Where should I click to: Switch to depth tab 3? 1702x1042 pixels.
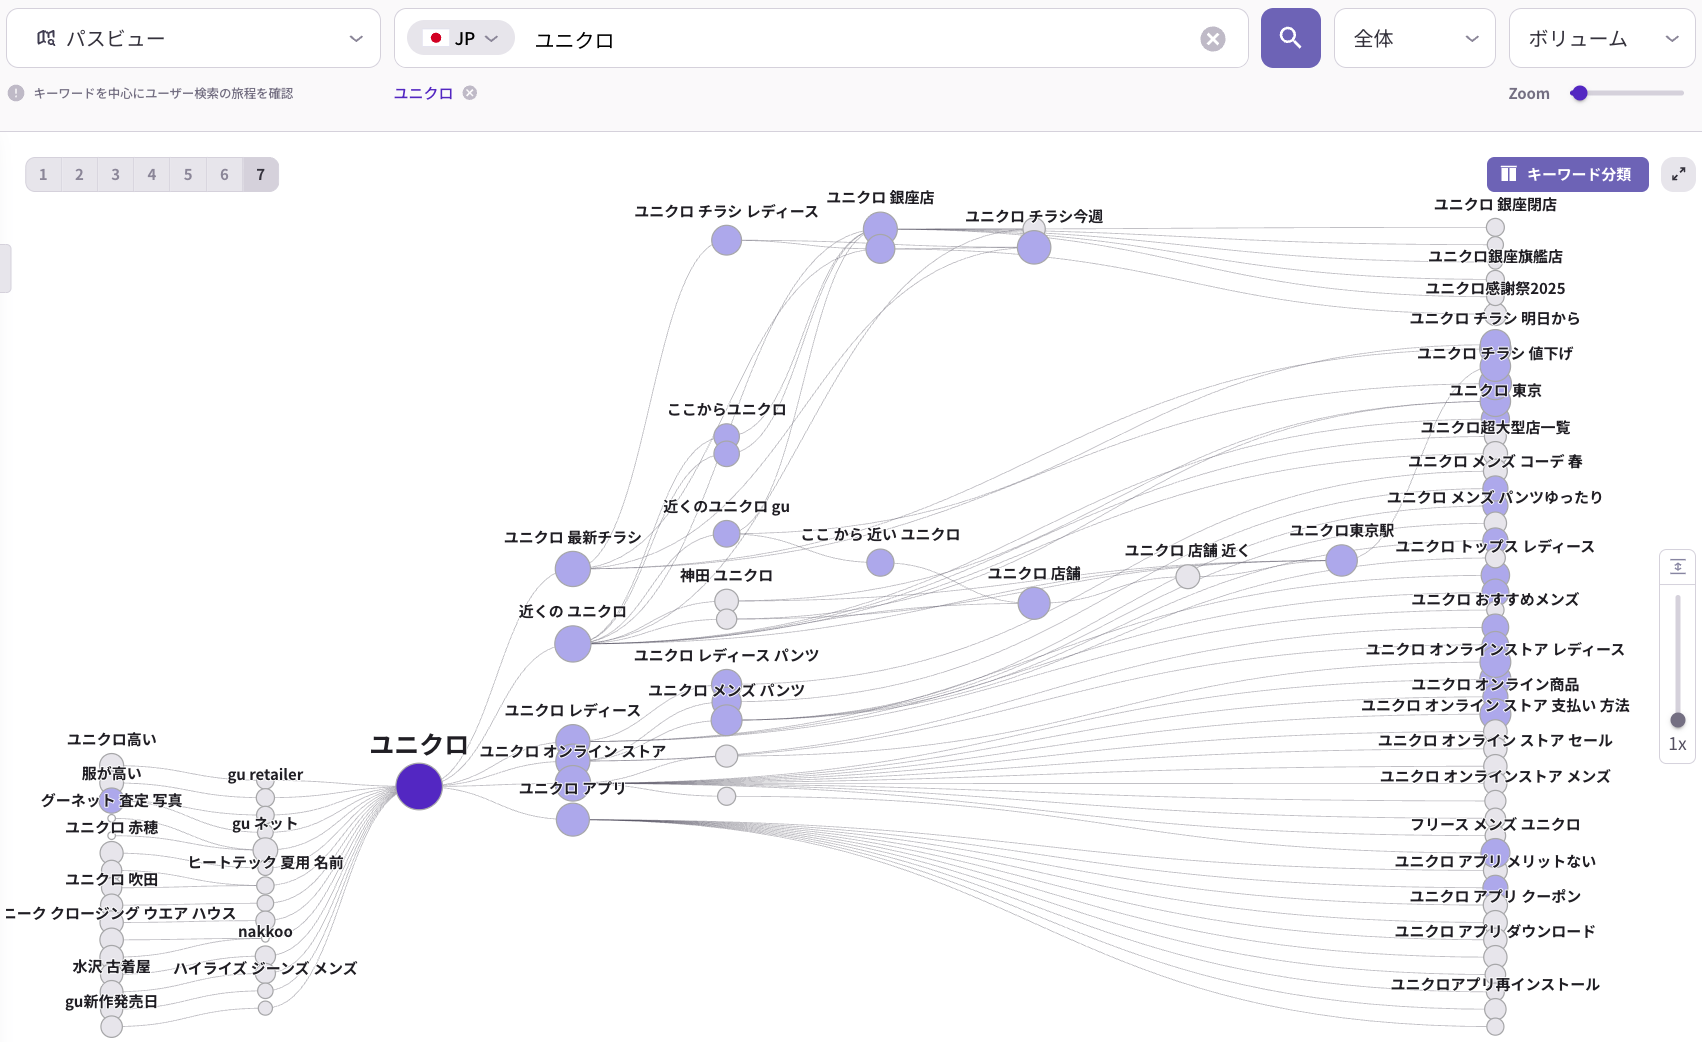tap(115, 174)
